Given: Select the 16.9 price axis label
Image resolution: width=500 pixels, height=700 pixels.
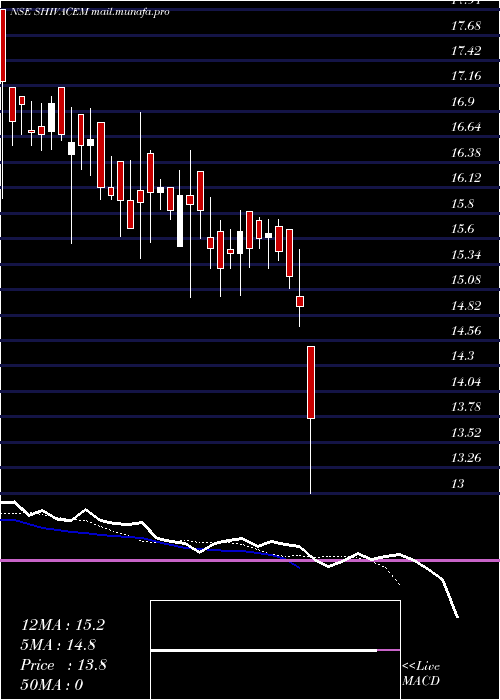Looking at the screenshot, I should 462,101.
